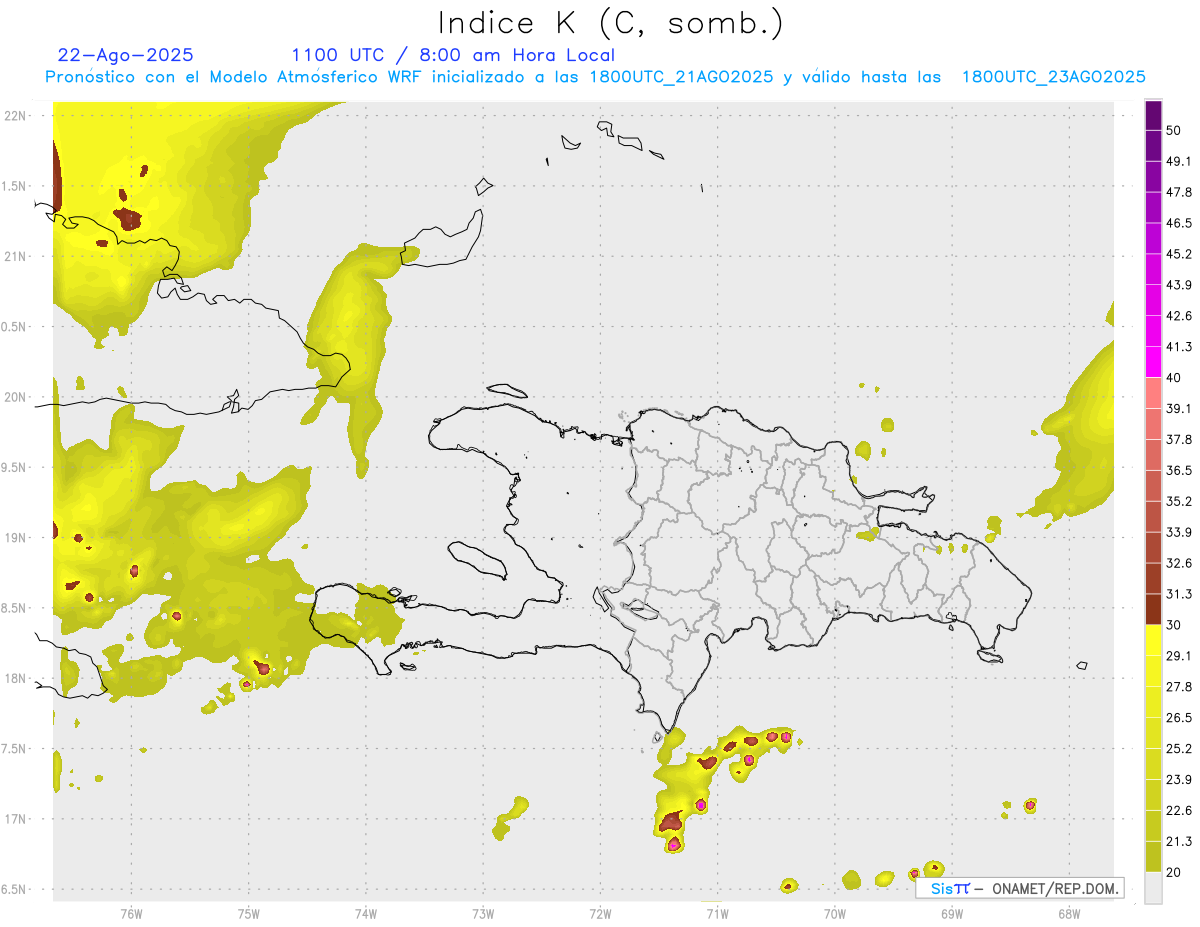Image resolution: width=1200 pixels, height=927 pixels.
Task: Click the color bar value '30'
Action: pyautogui.click(x=1175, y=625)
